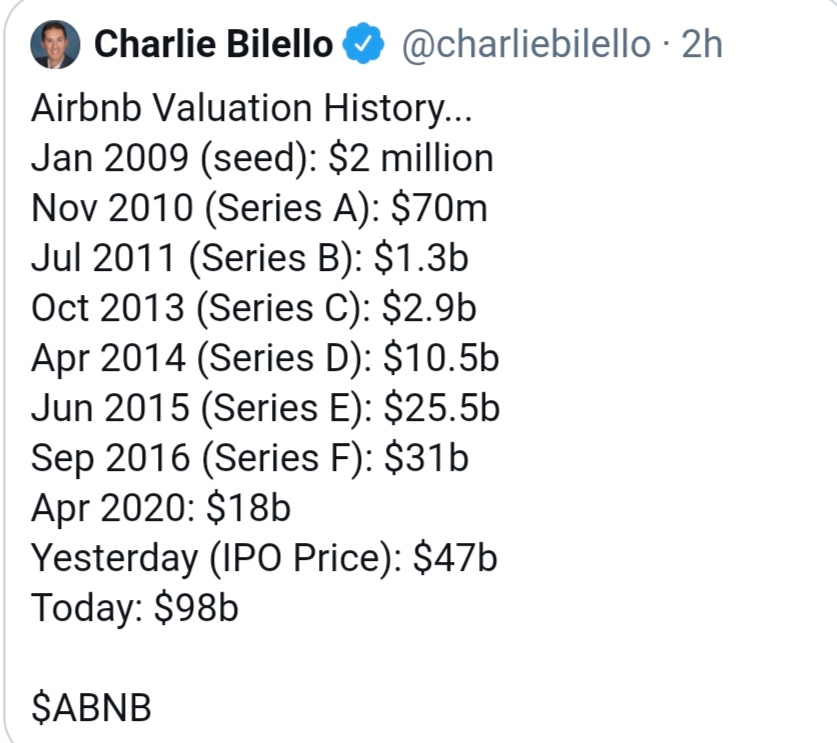The height and width of the screenshot is (743, 837).
Task: Click the '(IPO Price)' text
Action: click(x=306, y=558)
